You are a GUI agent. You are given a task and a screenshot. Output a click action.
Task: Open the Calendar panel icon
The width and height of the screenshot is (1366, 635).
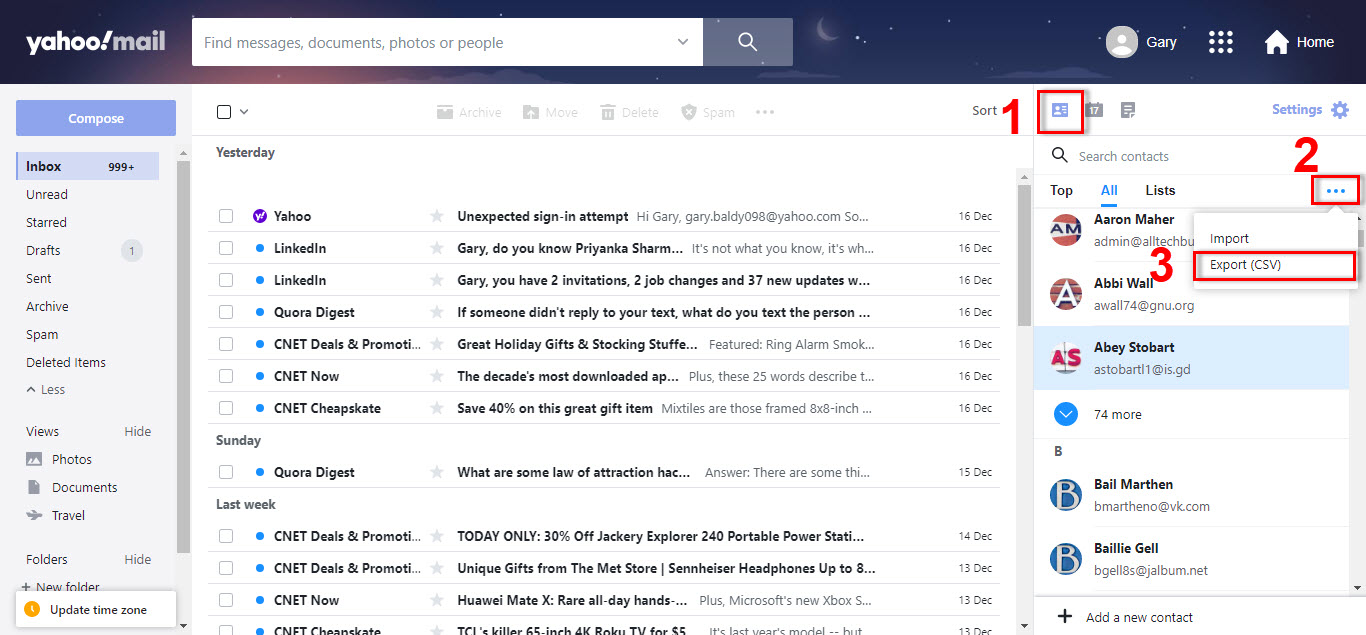point(1094,110)
